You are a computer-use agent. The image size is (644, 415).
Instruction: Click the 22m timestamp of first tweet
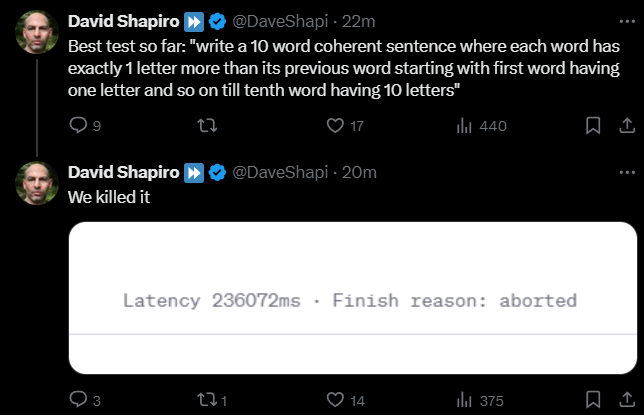tap(359, 21)
